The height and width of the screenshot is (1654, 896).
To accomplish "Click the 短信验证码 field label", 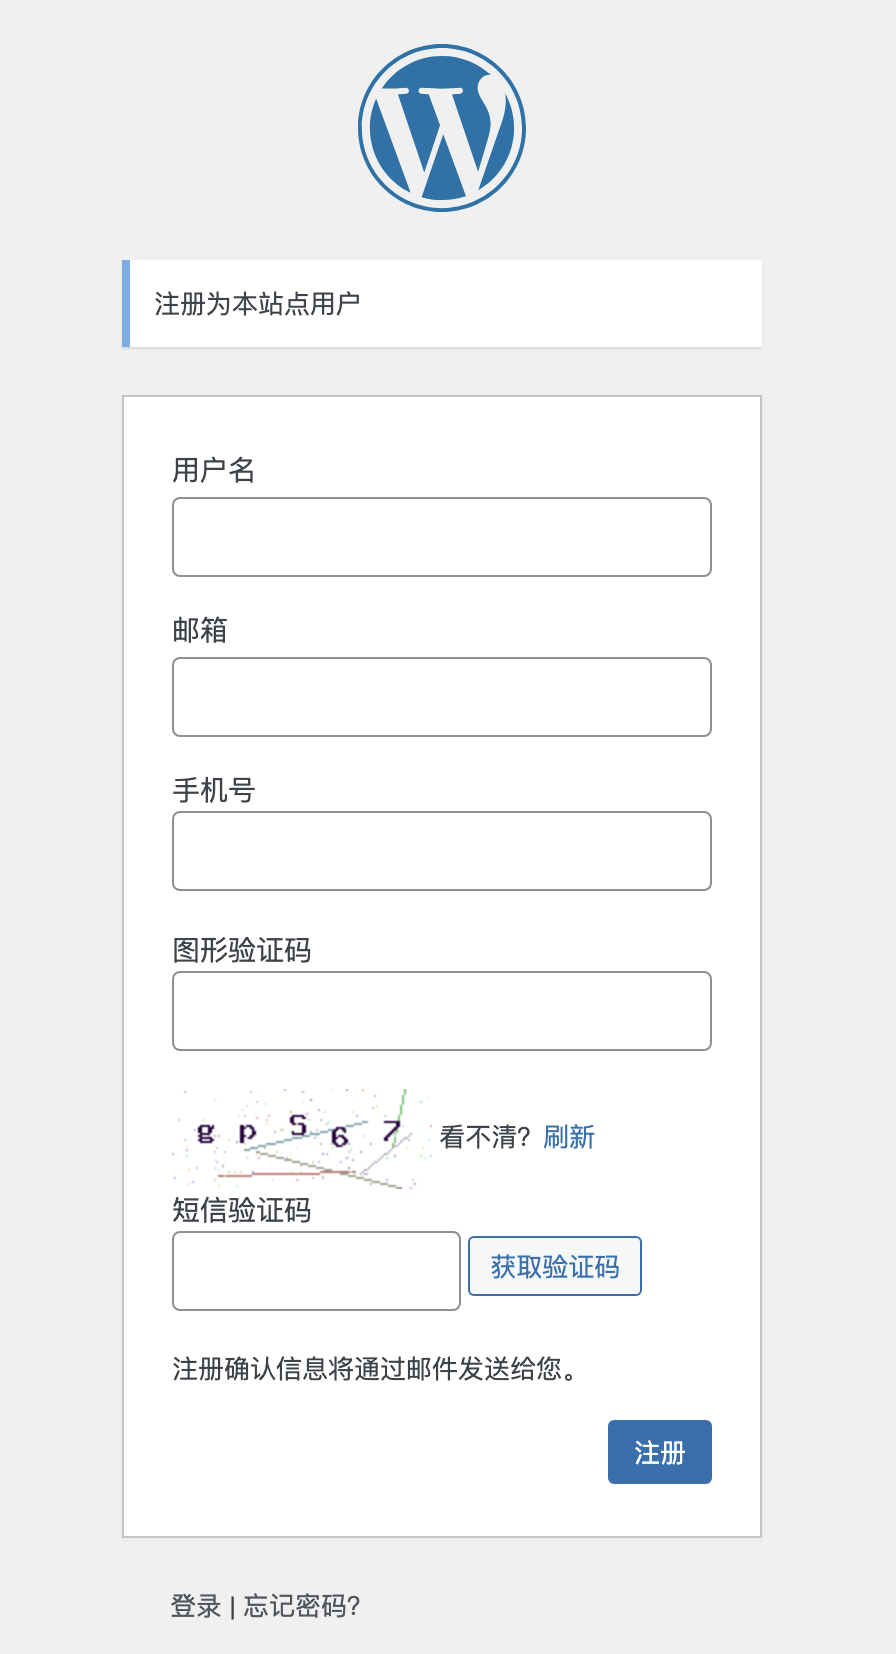I will [242, 1210].
